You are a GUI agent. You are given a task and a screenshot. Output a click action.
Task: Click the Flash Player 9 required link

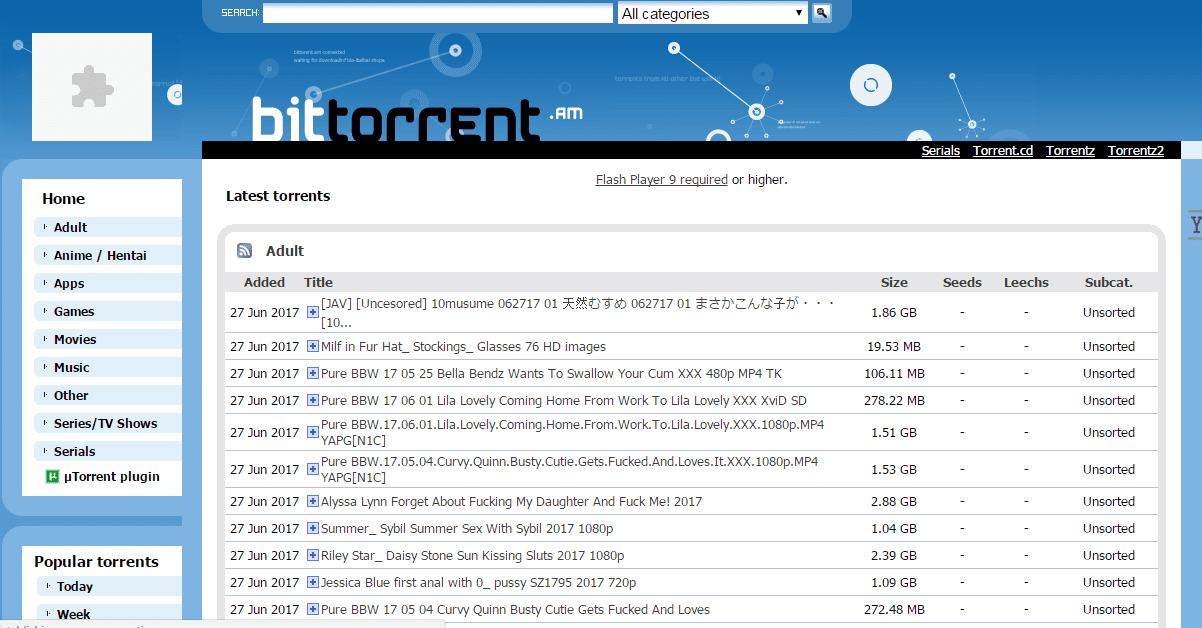tap(661, 180)
